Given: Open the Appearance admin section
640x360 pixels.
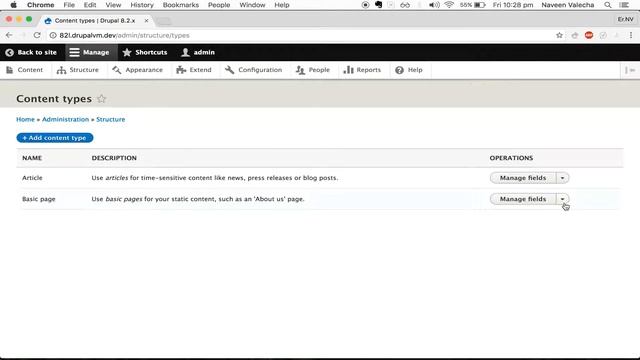Looking at the screenshot, I should click(x=138, y=70).
